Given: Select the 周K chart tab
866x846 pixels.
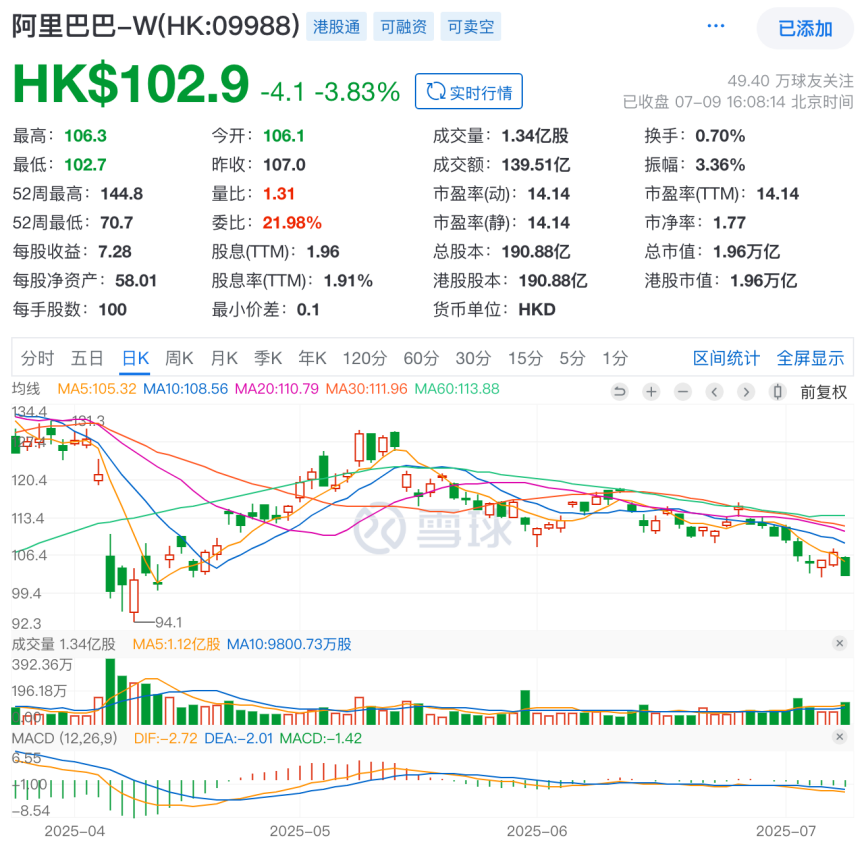Looking at the screenshot, I should [x=179, y=358].
